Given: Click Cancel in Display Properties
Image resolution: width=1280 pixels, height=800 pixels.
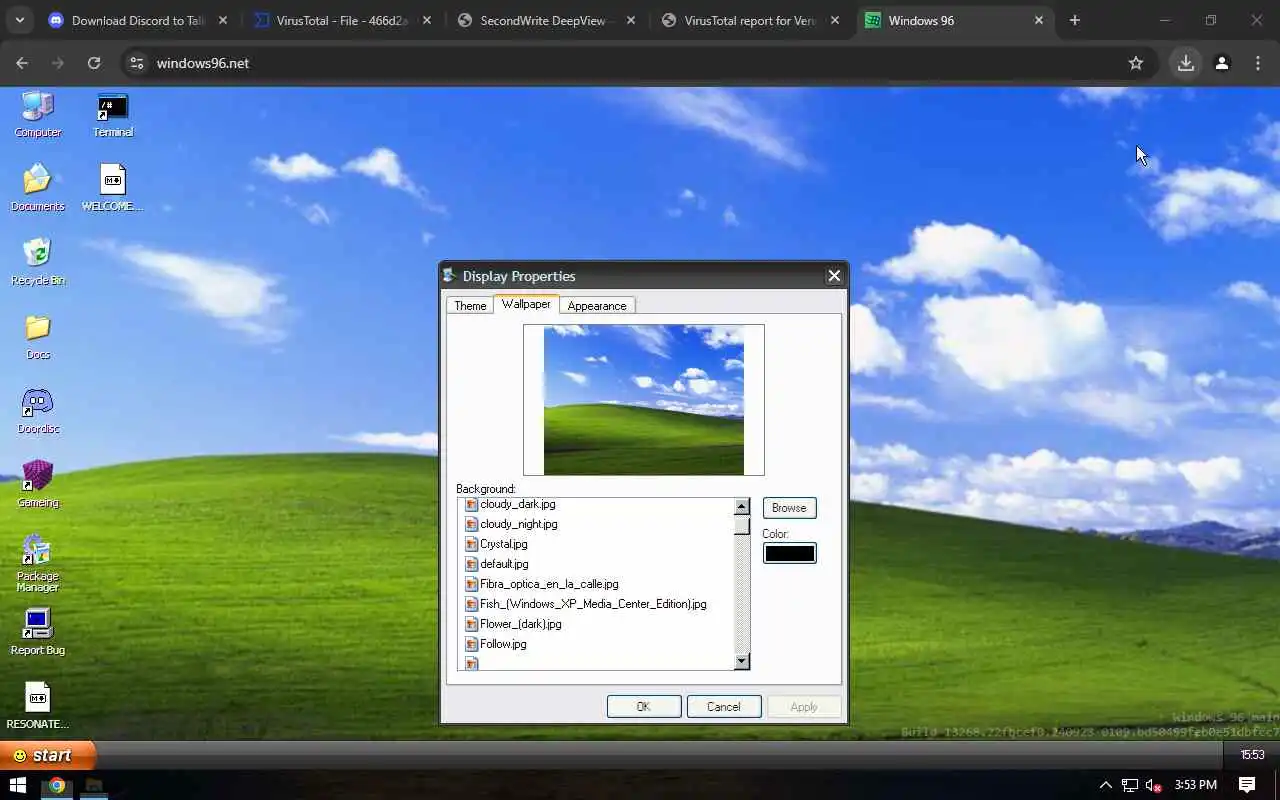Looking at the screenshot, I should pos(723,706).
